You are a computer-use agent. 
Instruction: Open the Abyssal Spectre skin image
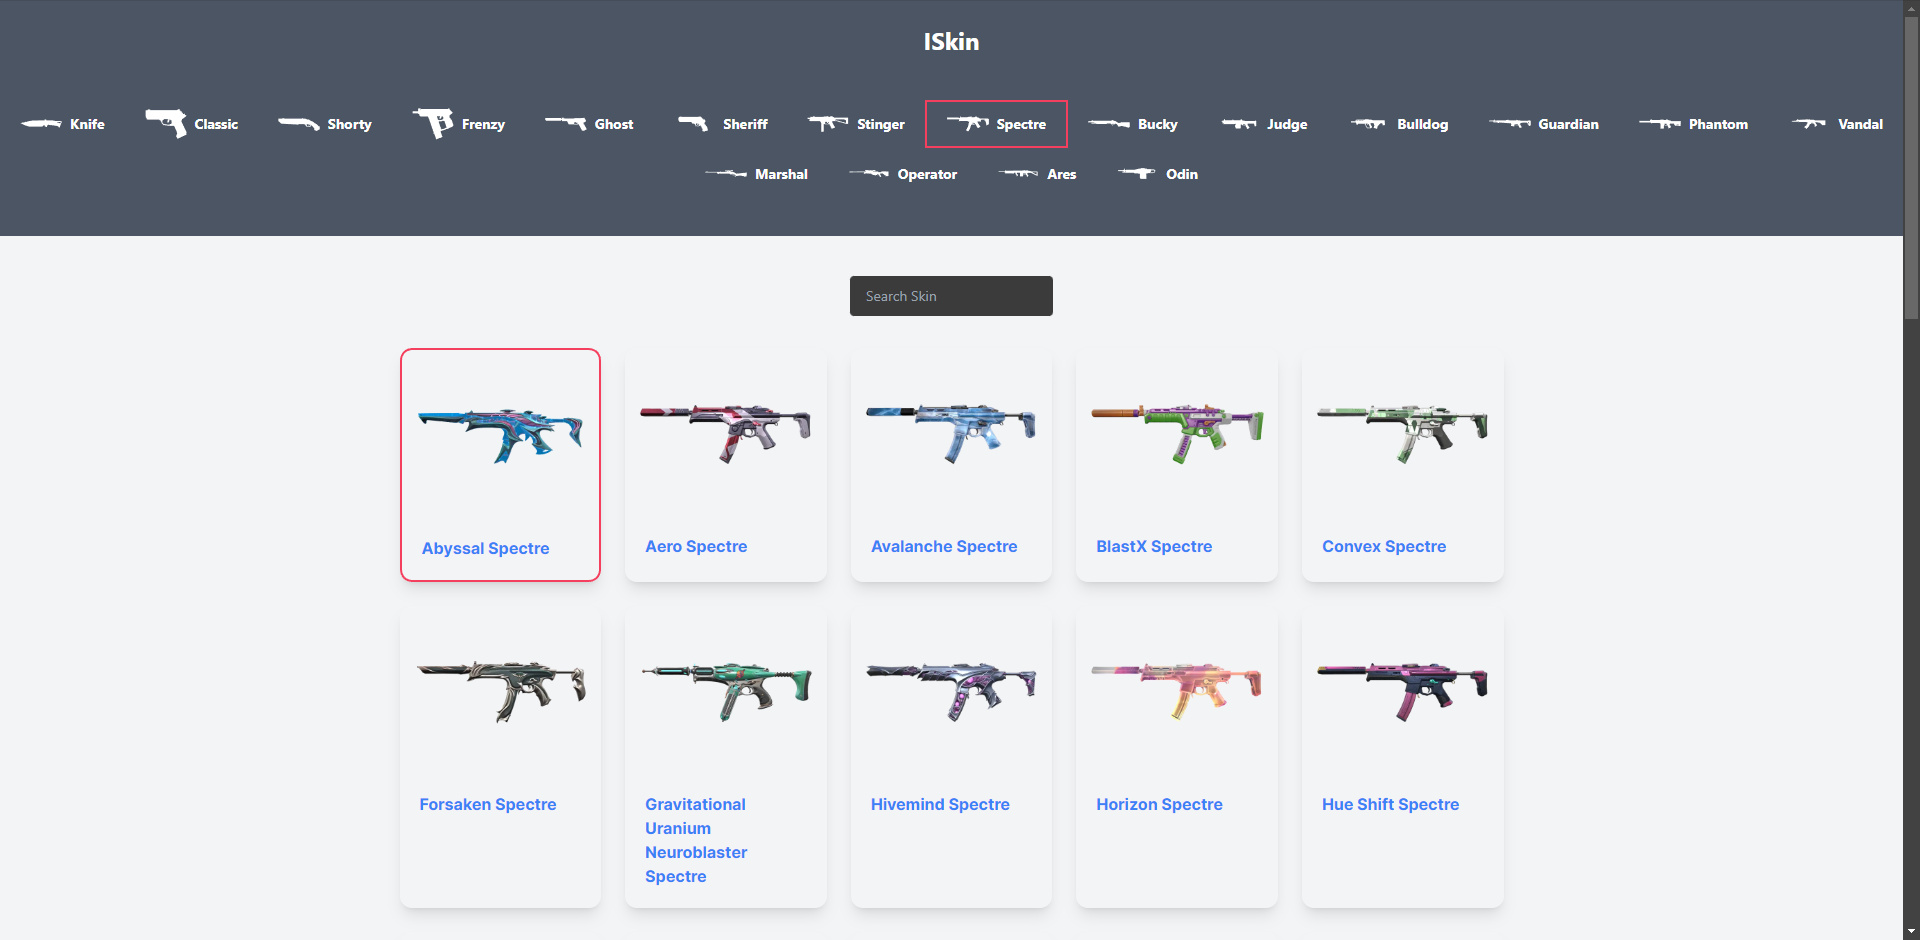500,435
